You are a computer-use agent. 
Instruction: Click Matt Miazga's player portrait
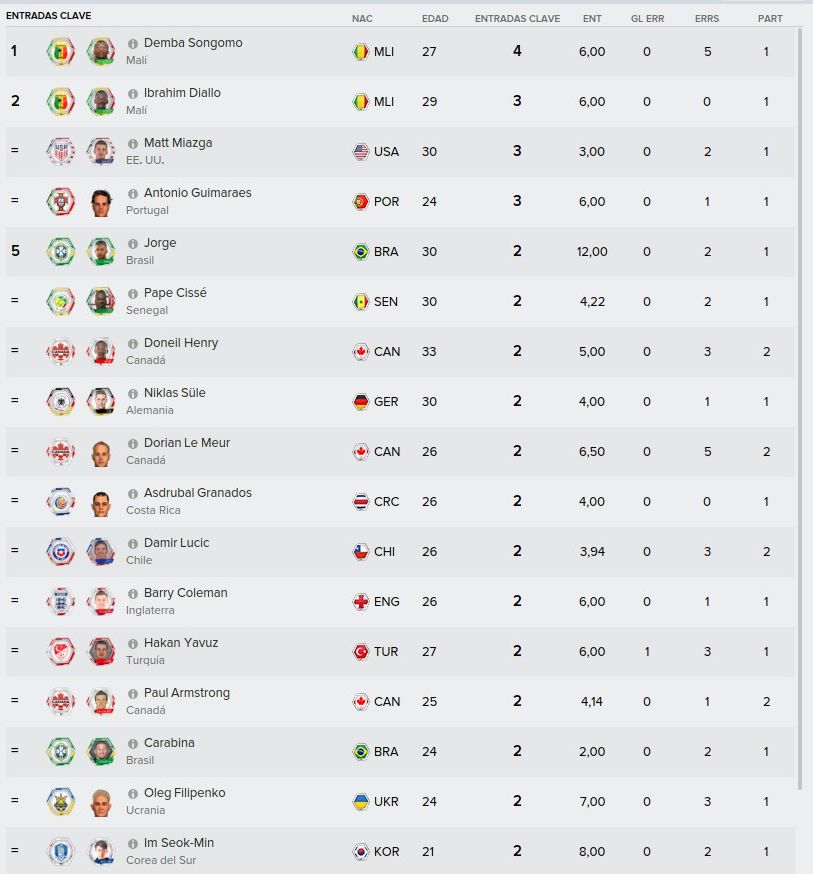click(x=101, y=151)
